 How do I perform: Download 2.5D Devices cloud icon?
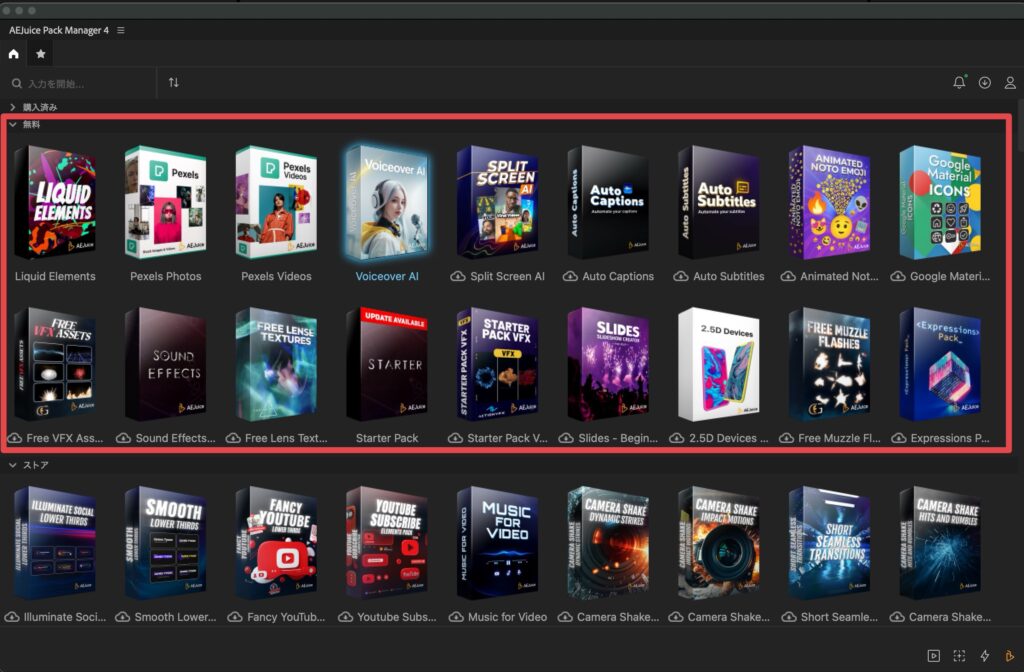tap(677, 438)
